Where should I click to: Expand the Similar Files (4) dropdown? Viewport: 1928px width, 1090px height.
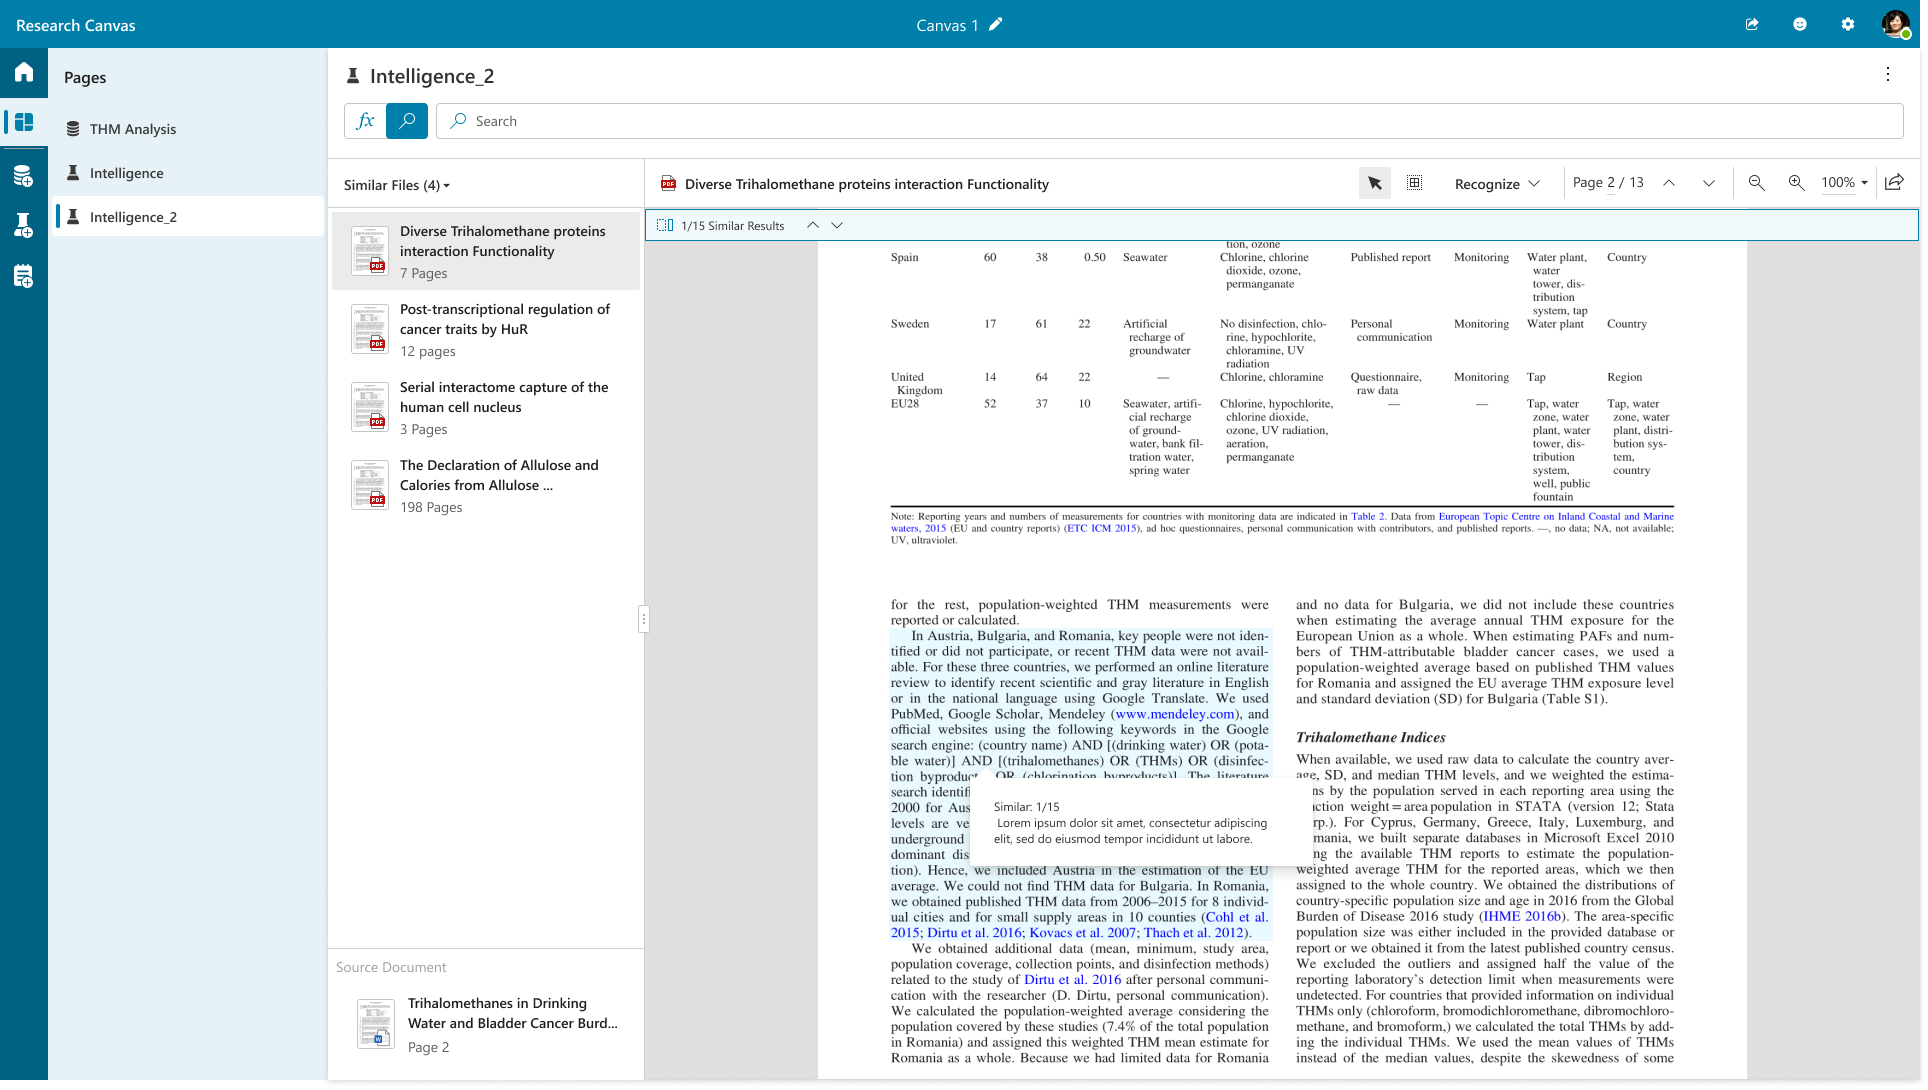(x=397, y=185)
